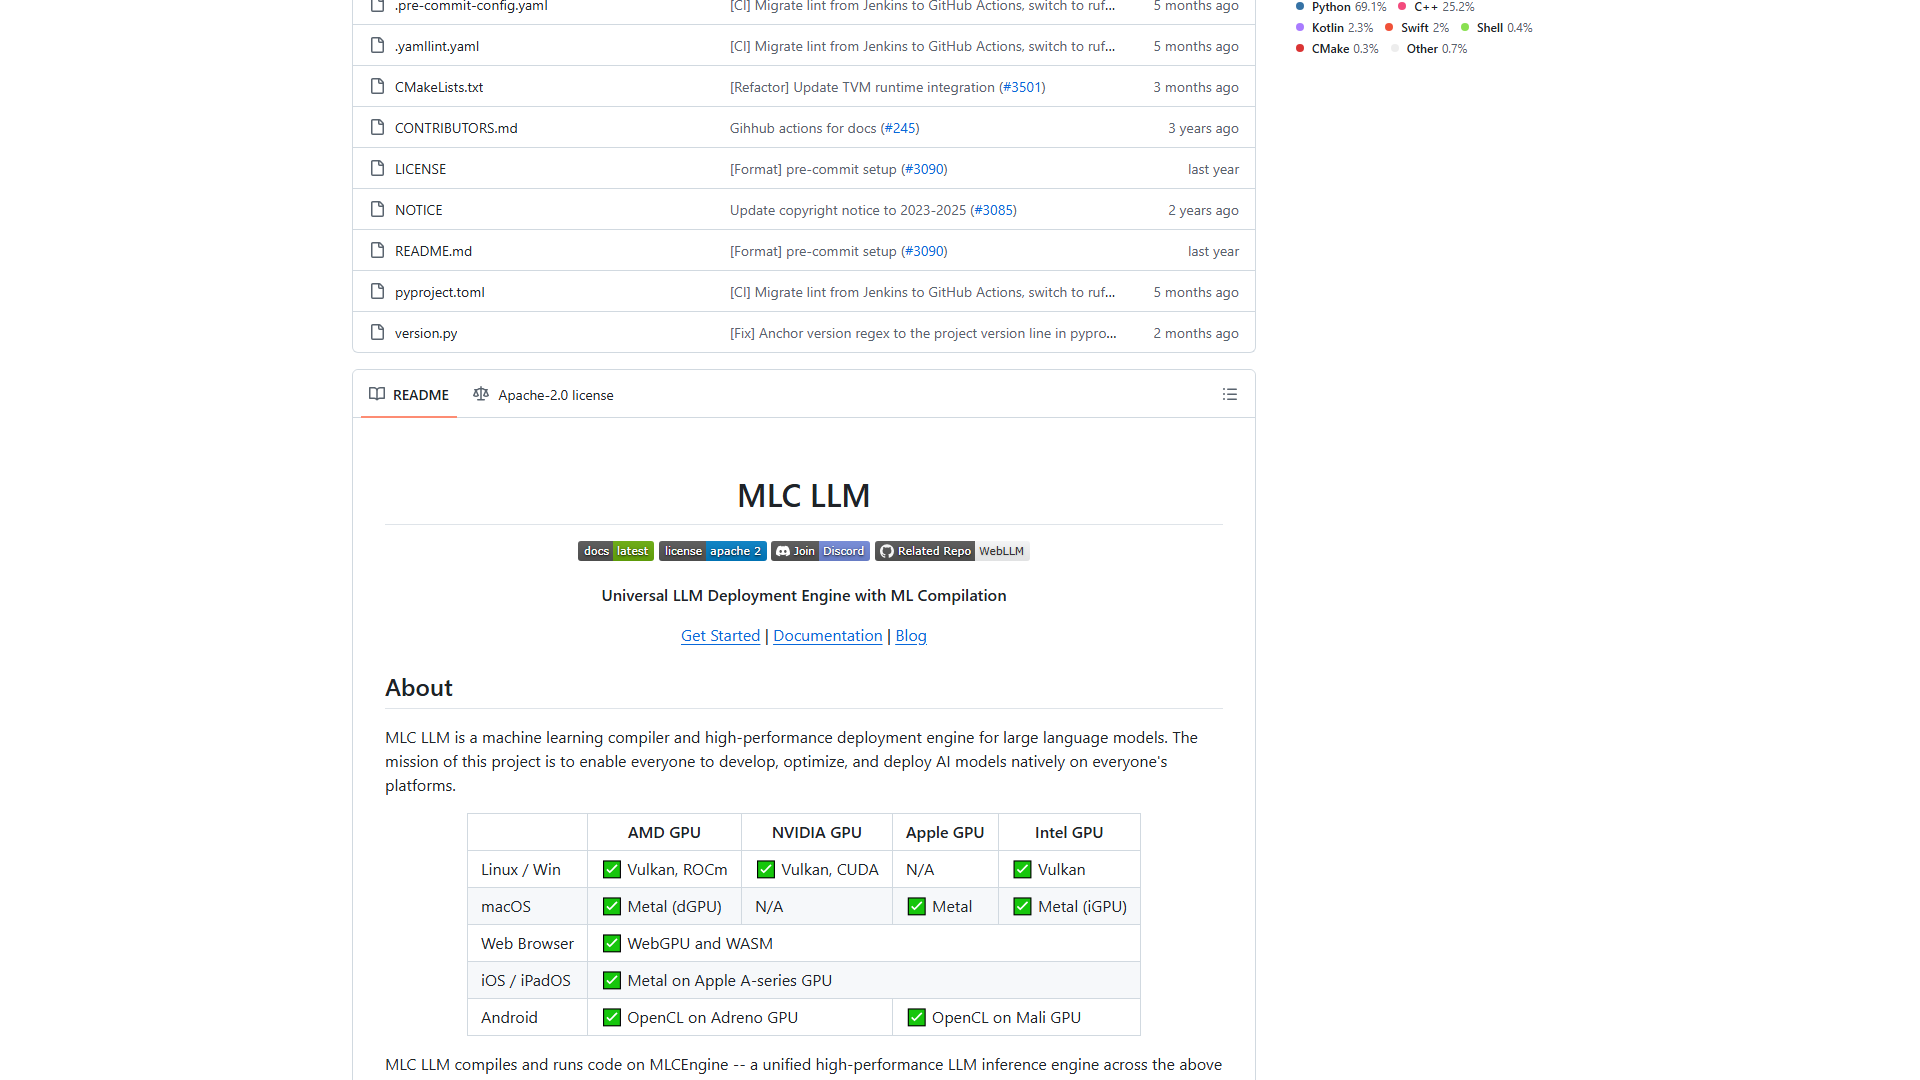Filter by CMake language 0.3%

pos(1337,49)
